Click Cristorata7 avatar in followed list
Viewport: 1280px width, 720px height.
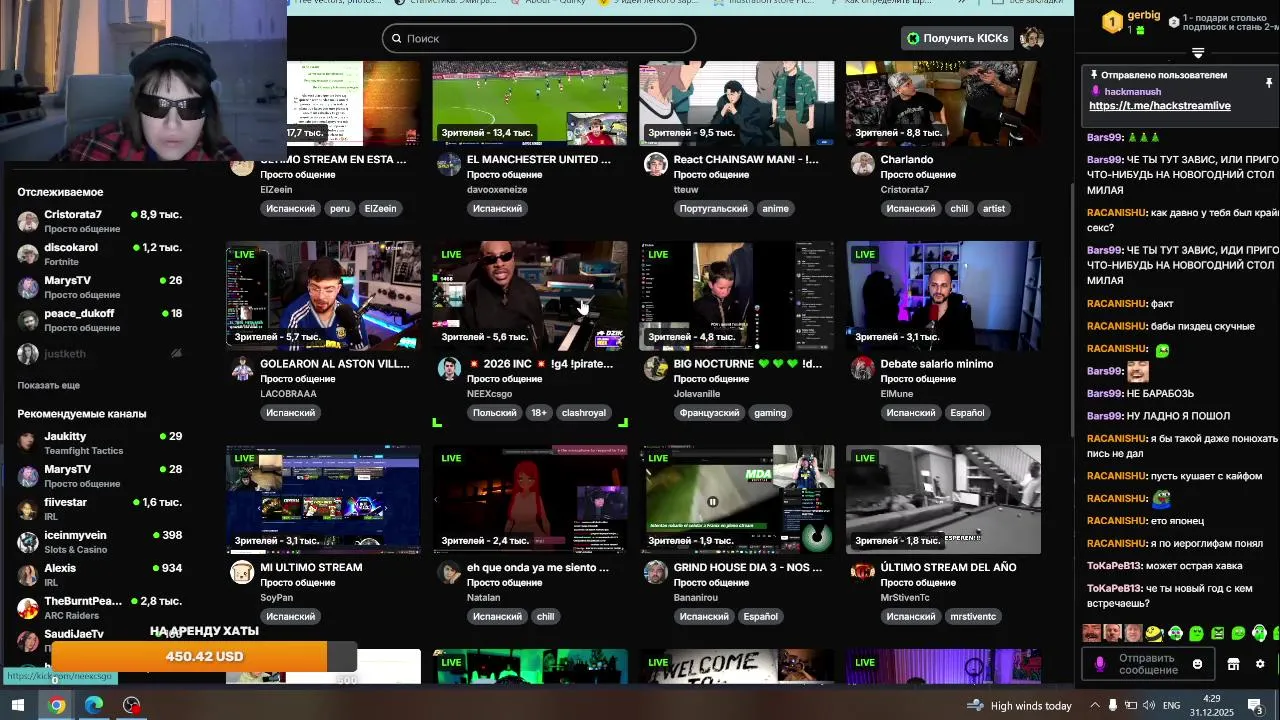tap(28, 221)
